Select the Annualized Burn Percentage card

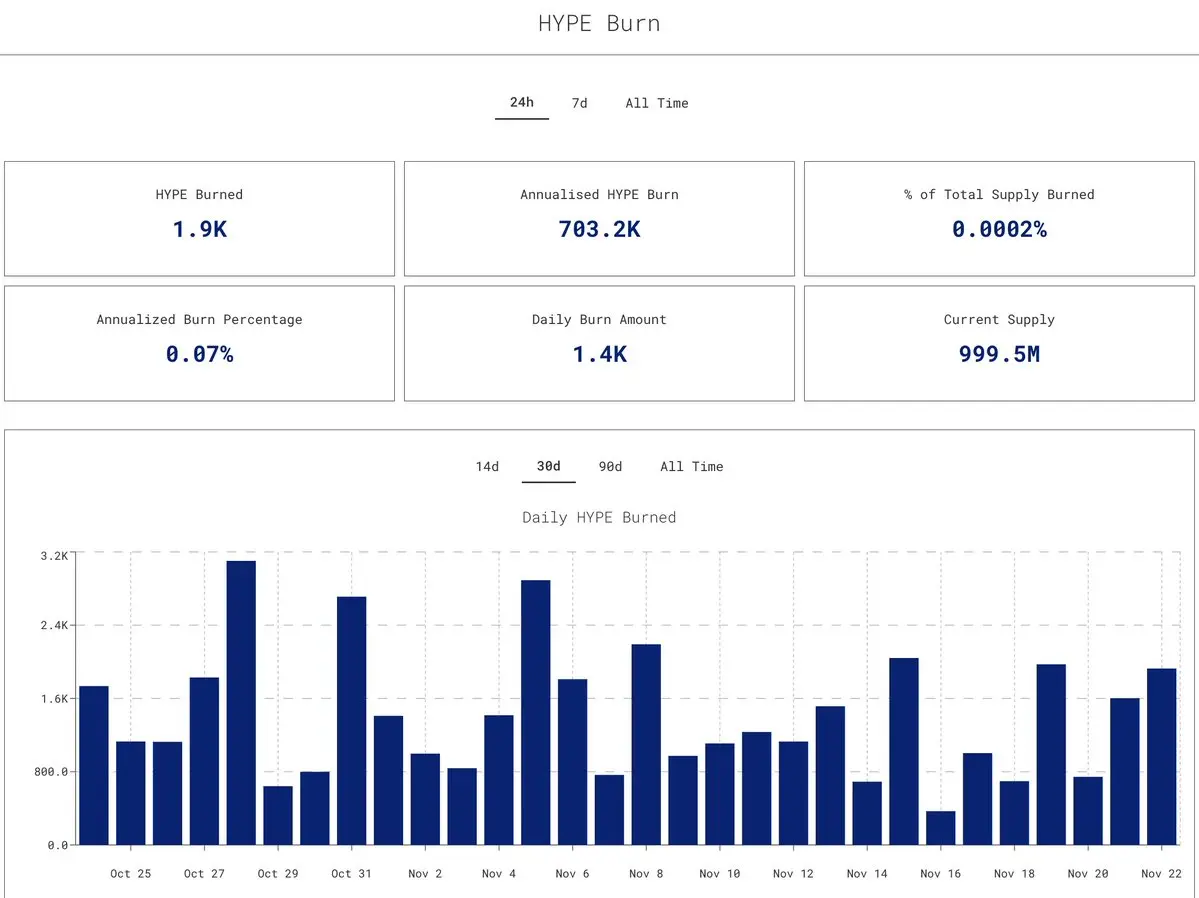(x=200, y=343)
